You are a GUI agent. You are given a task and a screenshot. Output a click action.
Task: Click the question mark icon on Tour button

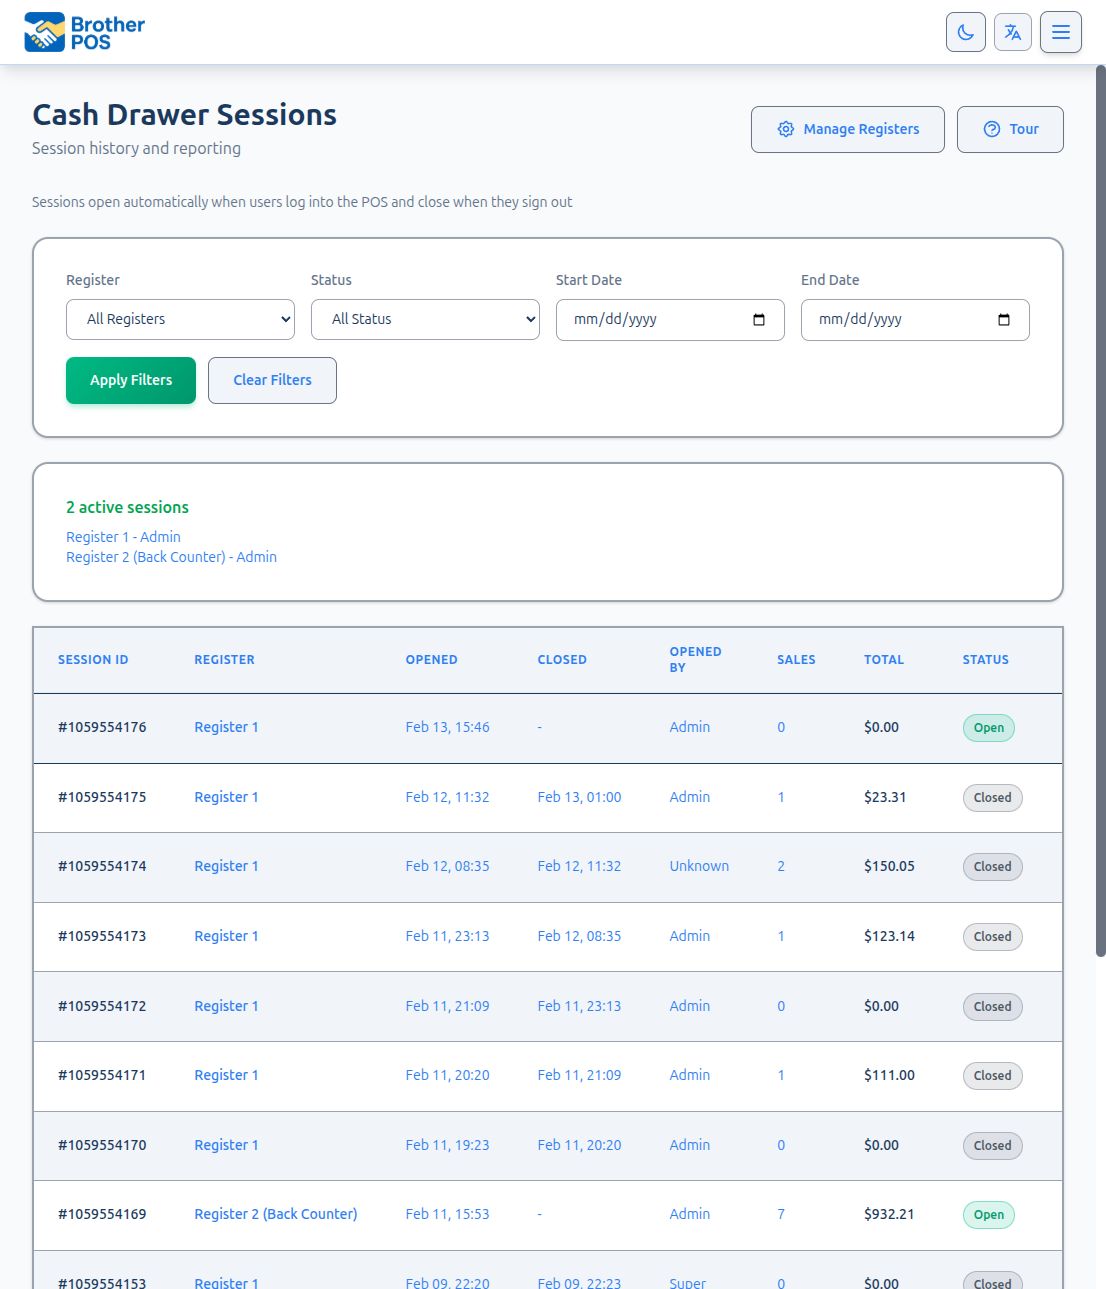[x=991, y=129]
